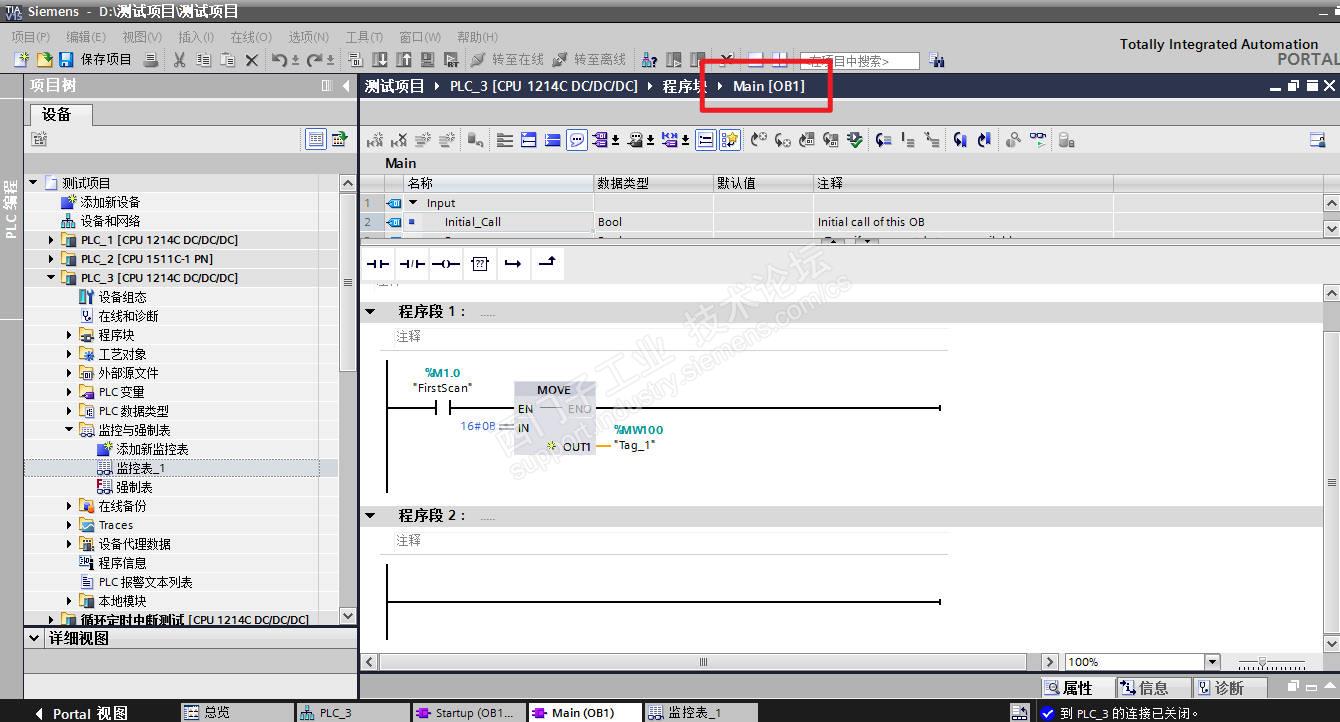This screenshot has height=722, width=1340.
Task: Collapse the Input section in interface table
Action: 413,203
